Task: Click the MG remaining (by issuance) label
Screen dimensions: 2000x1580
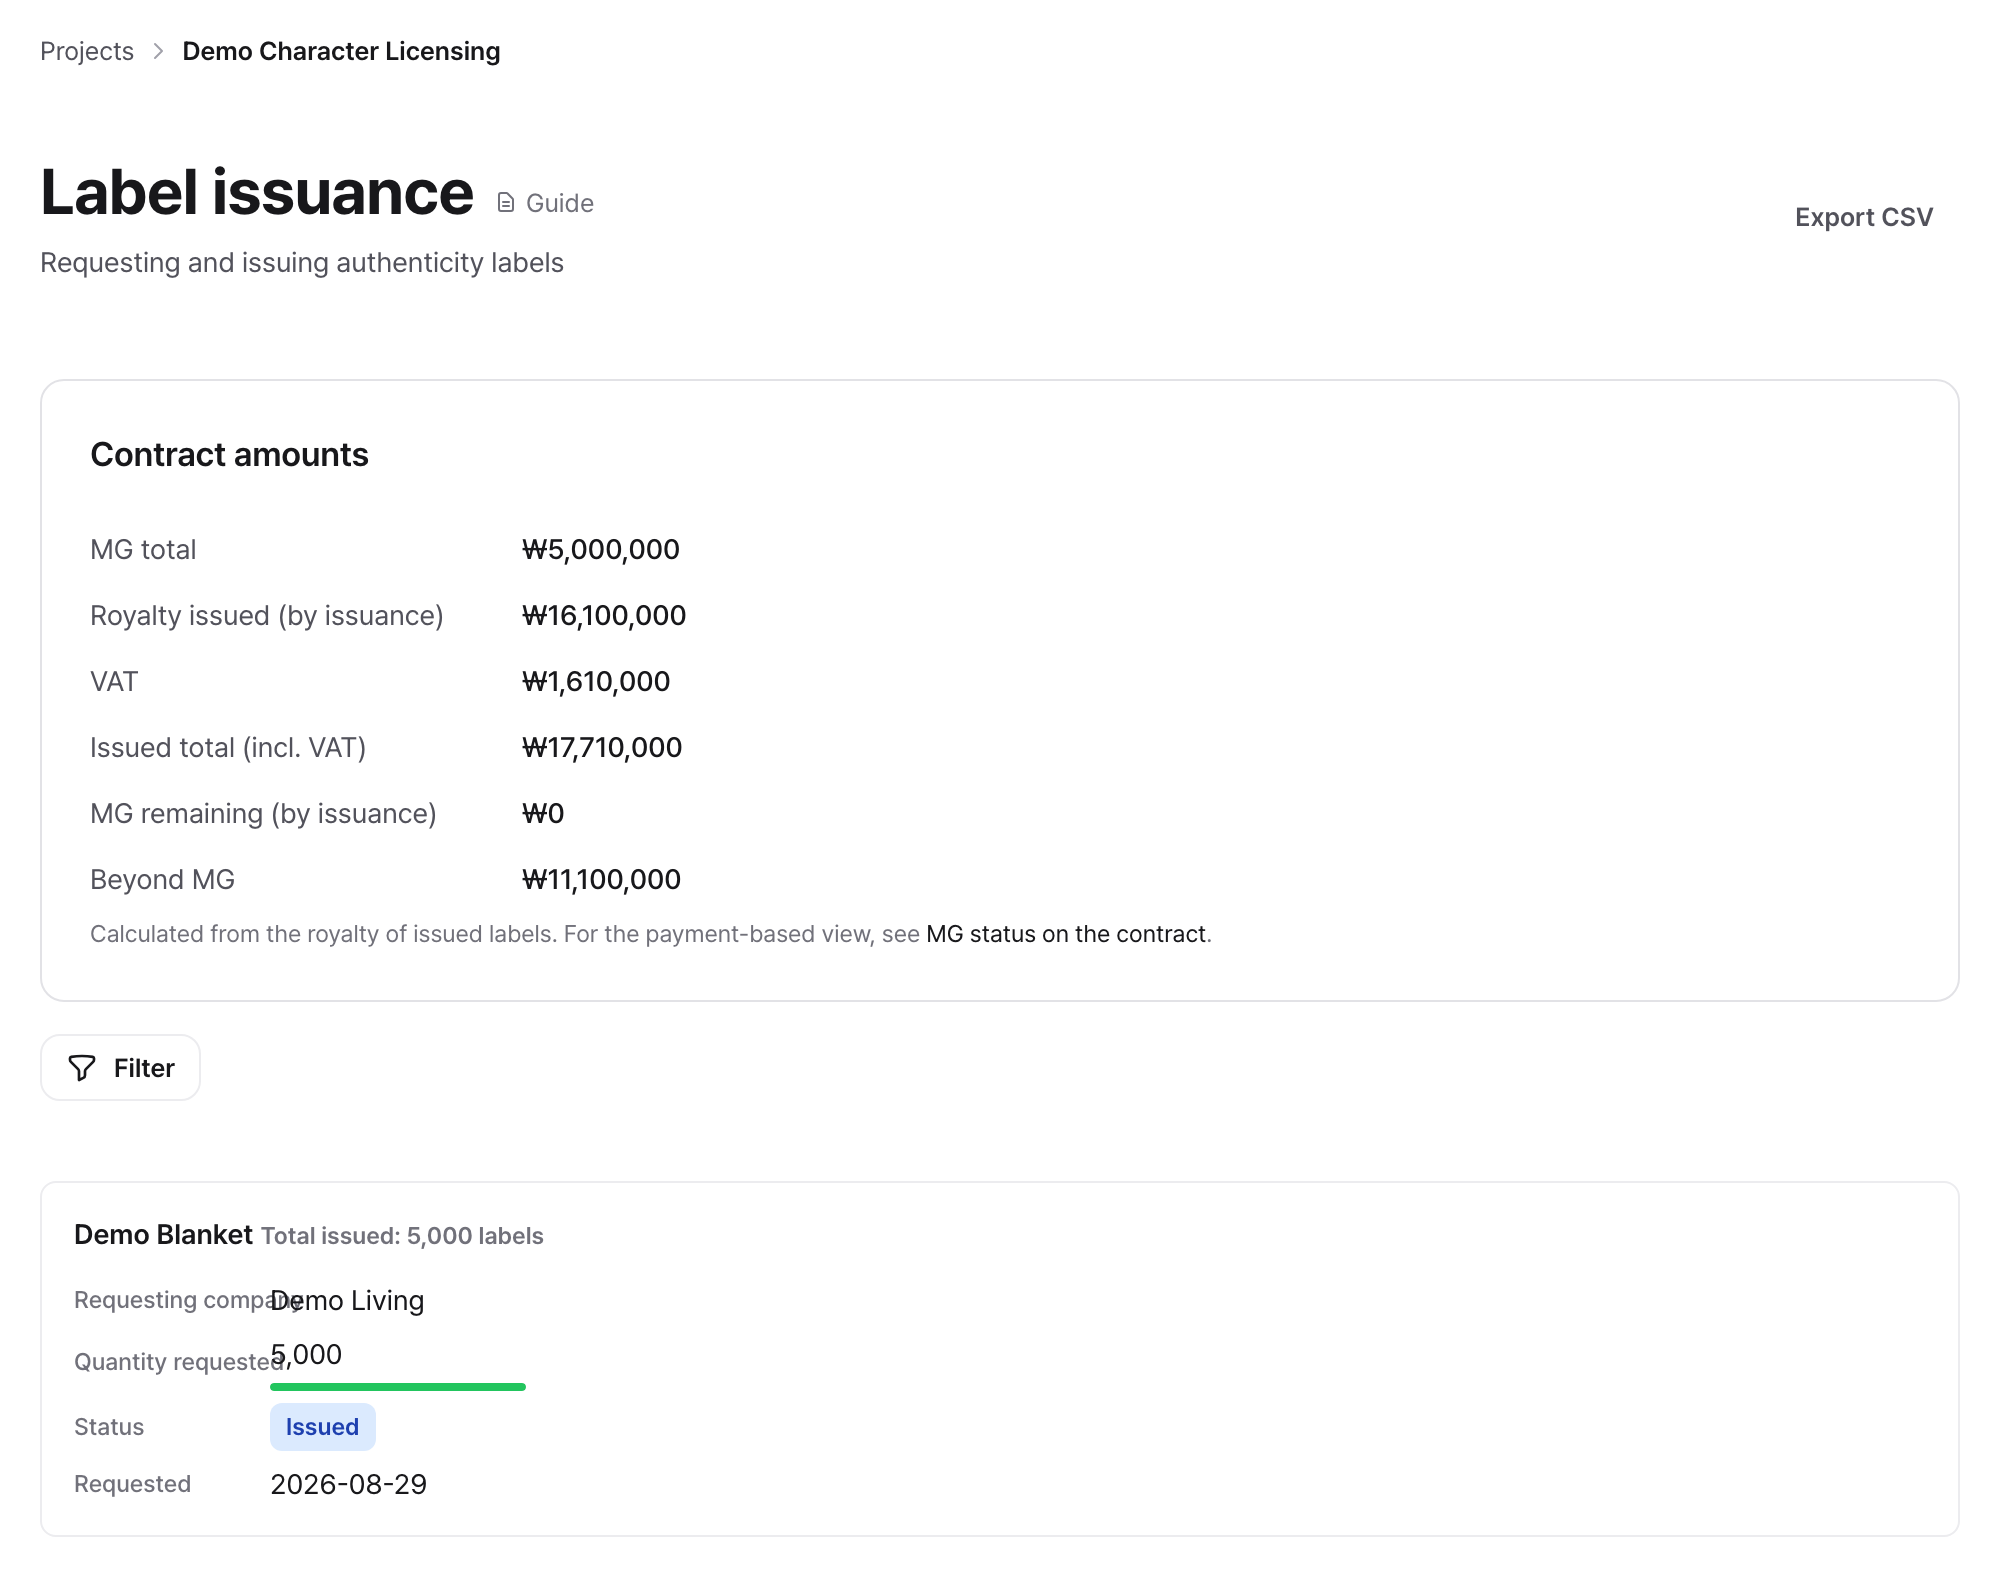Action: 263,814
